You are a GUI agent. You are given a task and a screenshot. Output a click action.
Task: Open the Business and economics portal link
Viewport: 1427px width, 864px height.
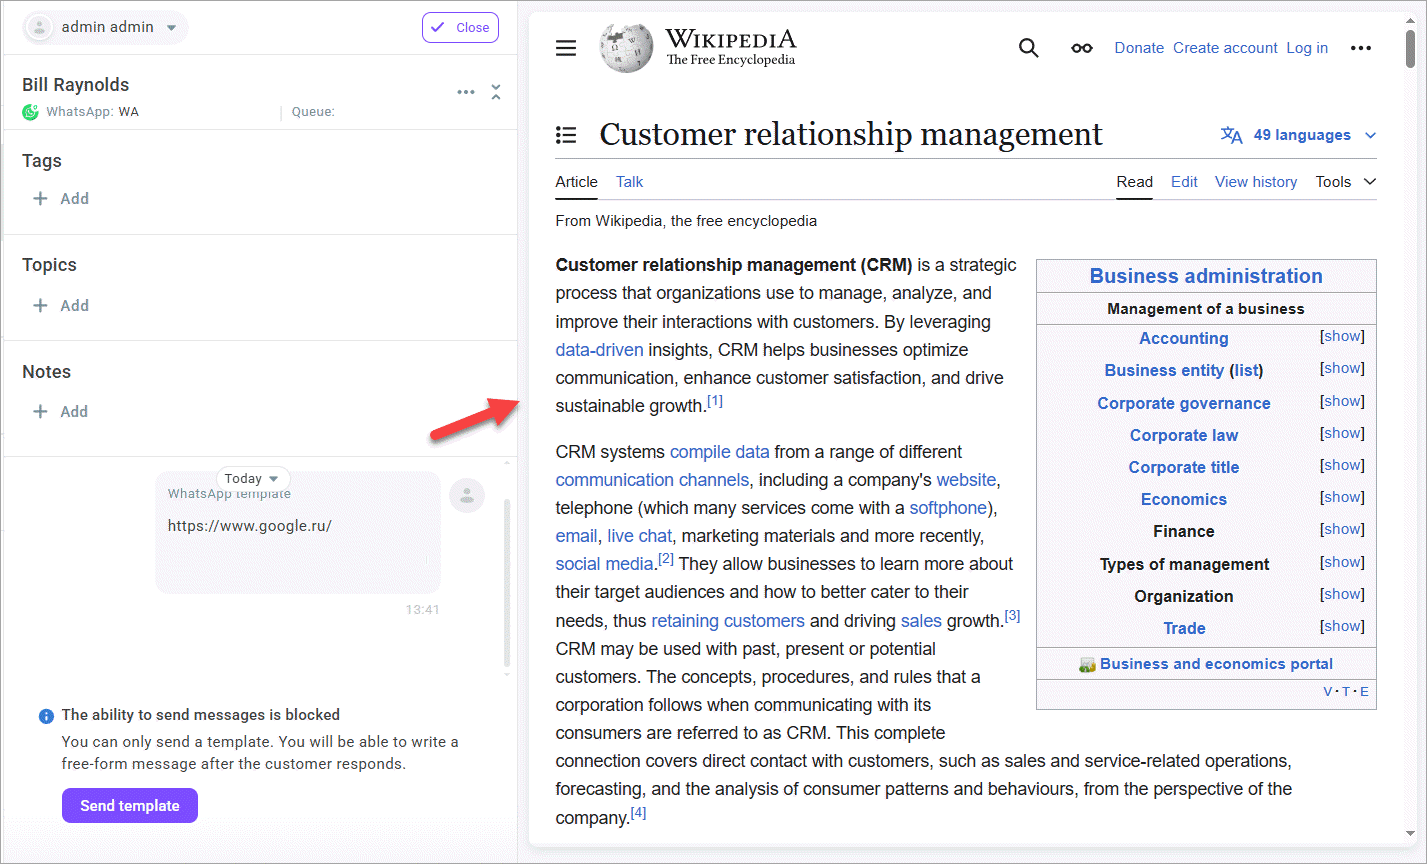(x=1216, y=664)
